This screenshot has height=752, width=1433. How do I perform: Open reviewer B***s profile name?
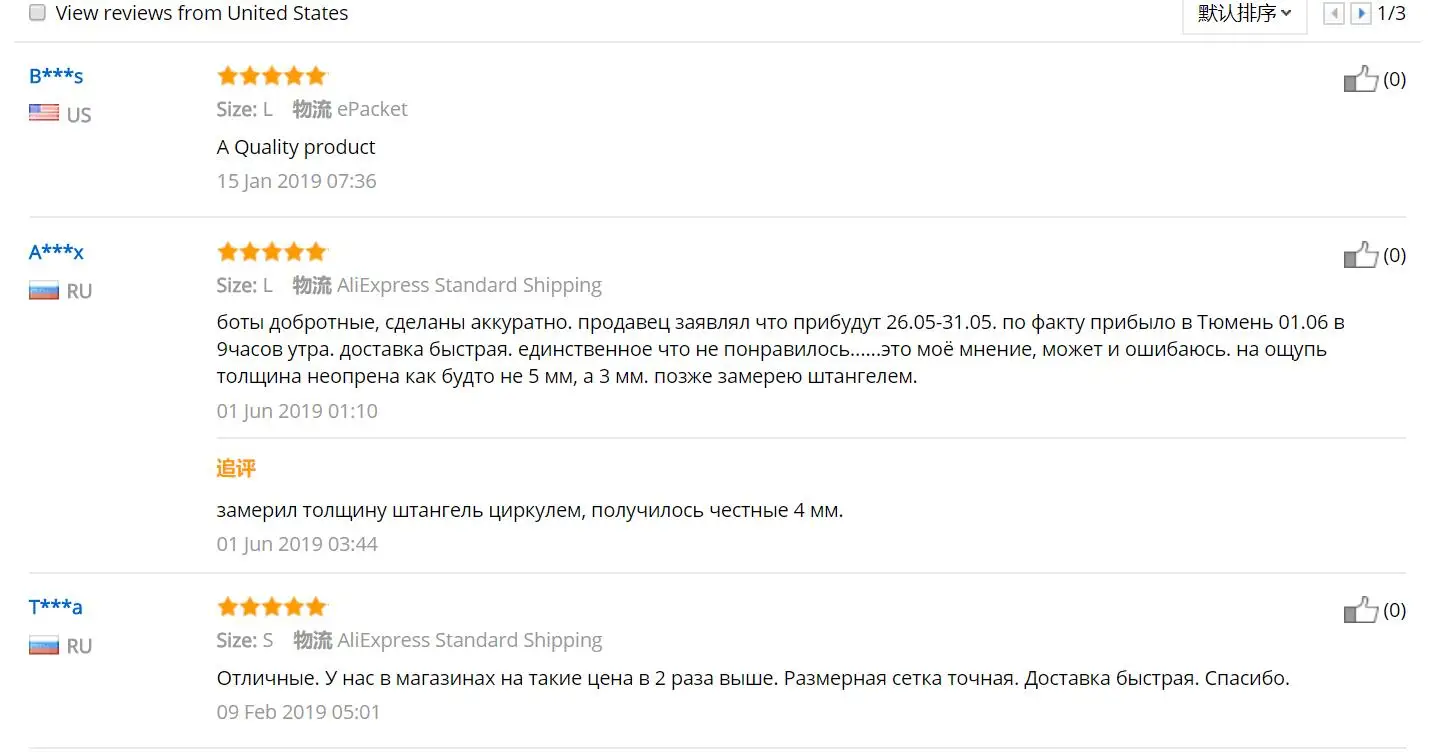coord(56,76)
